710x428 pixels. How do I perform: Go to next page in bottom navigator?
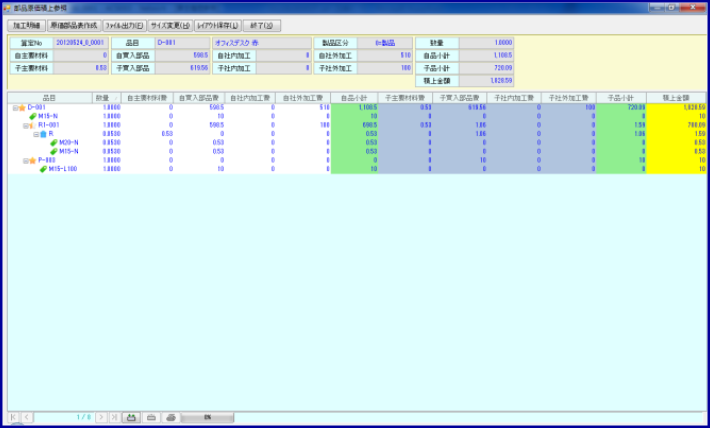(x=101, y=417)
